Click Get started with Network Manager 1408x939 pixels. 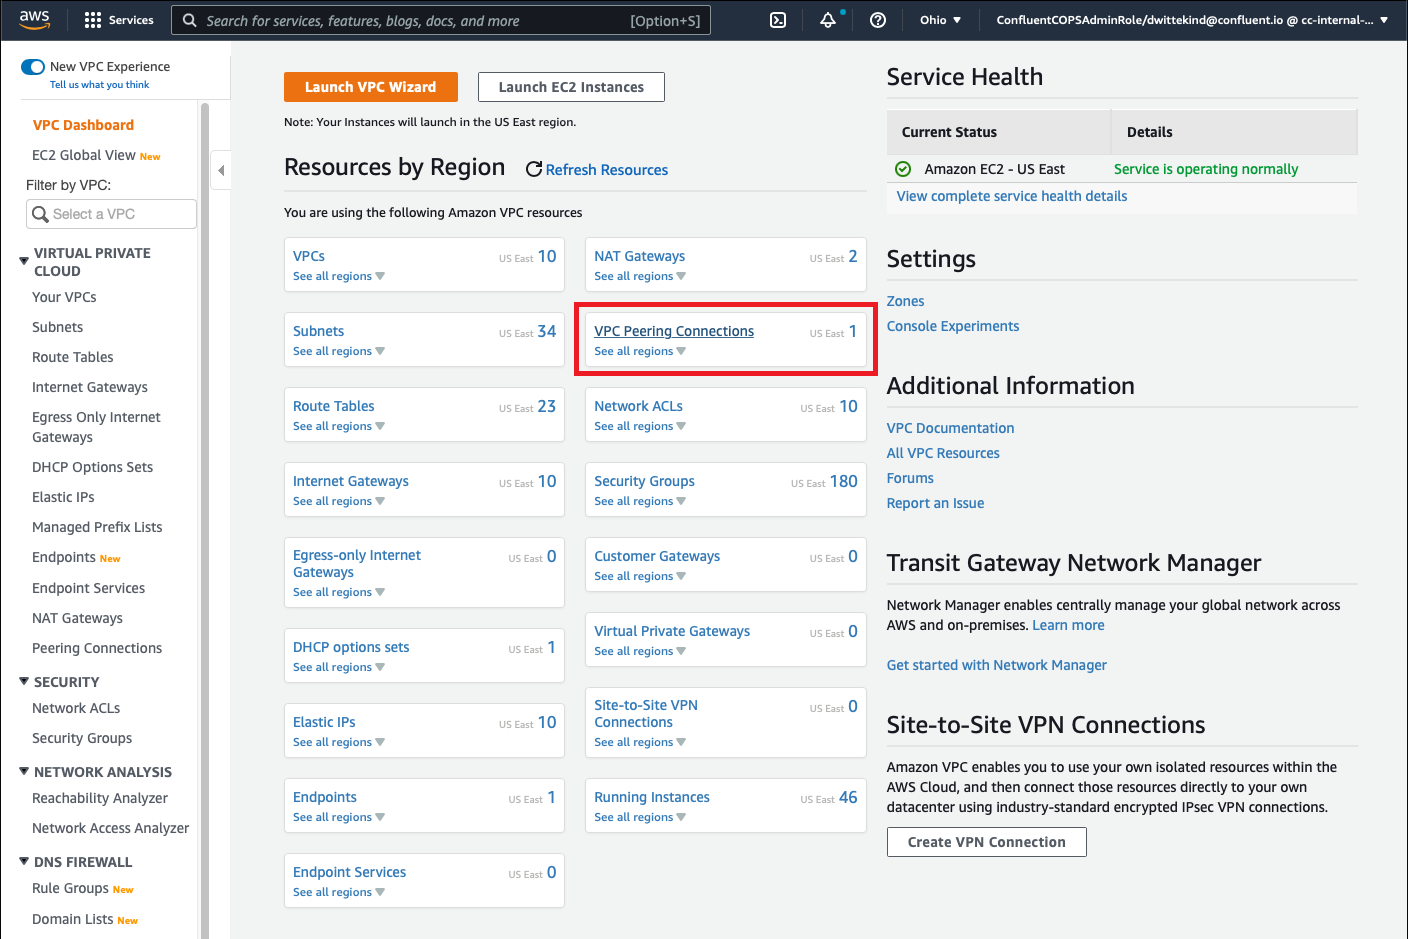(x=997, y=665)
